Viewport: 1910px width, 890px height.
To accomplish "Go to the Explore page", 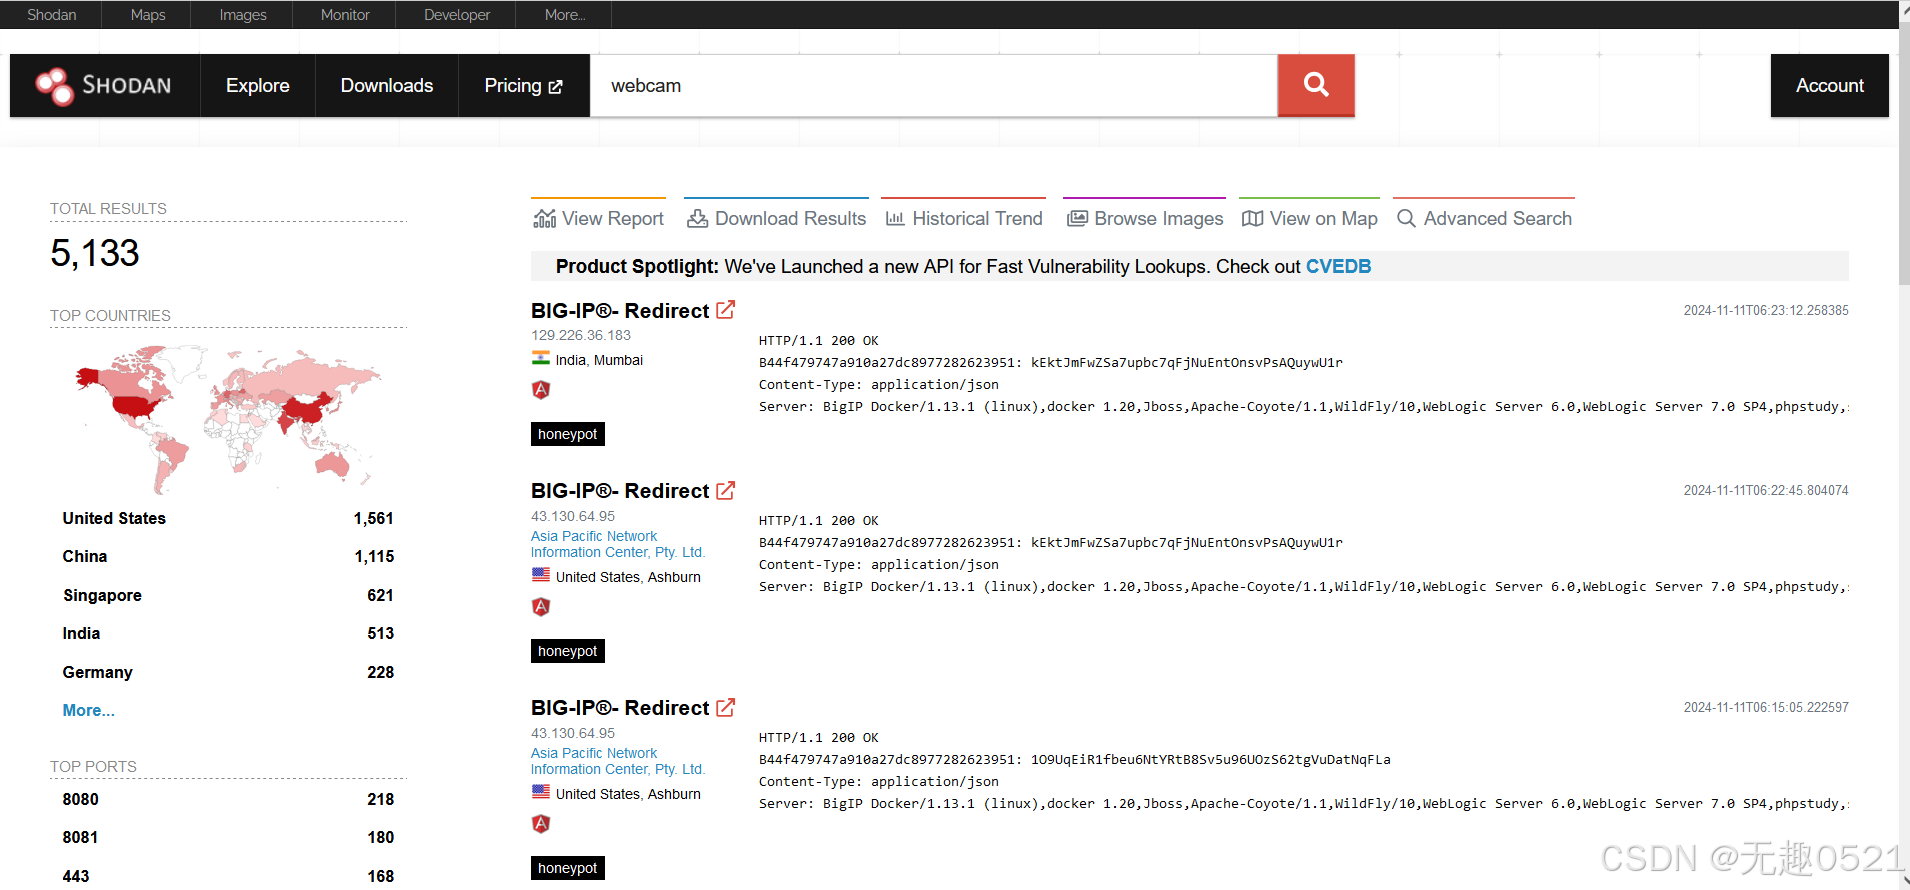I will 258,86.
